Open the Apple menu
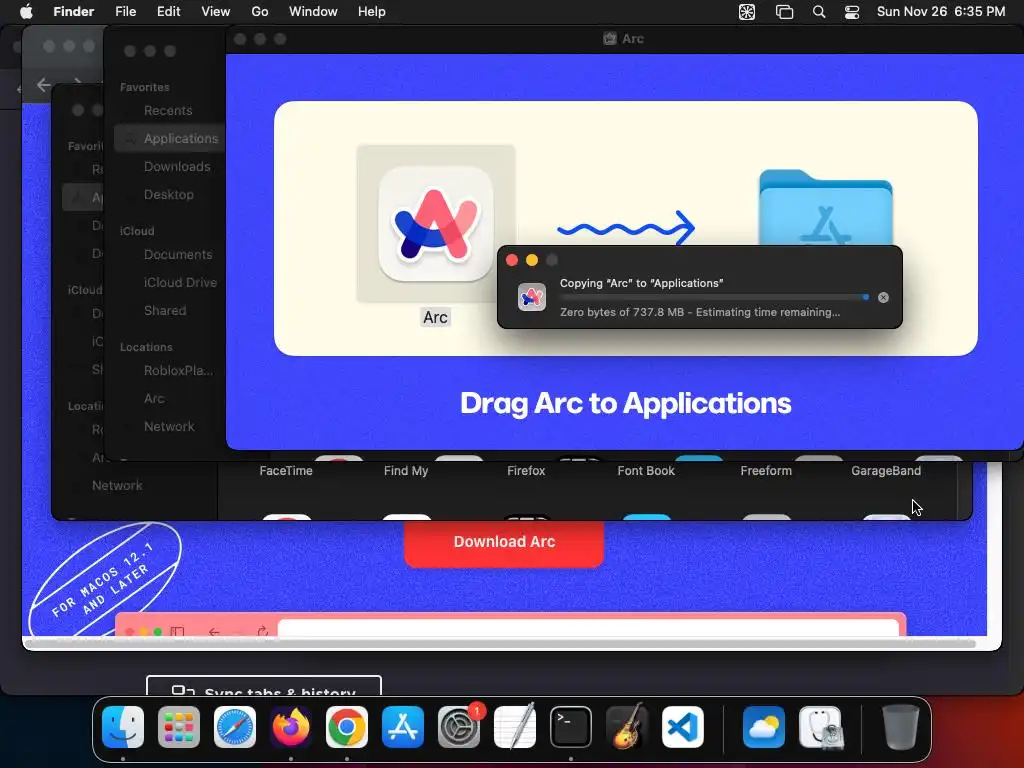 coord(26,12)
